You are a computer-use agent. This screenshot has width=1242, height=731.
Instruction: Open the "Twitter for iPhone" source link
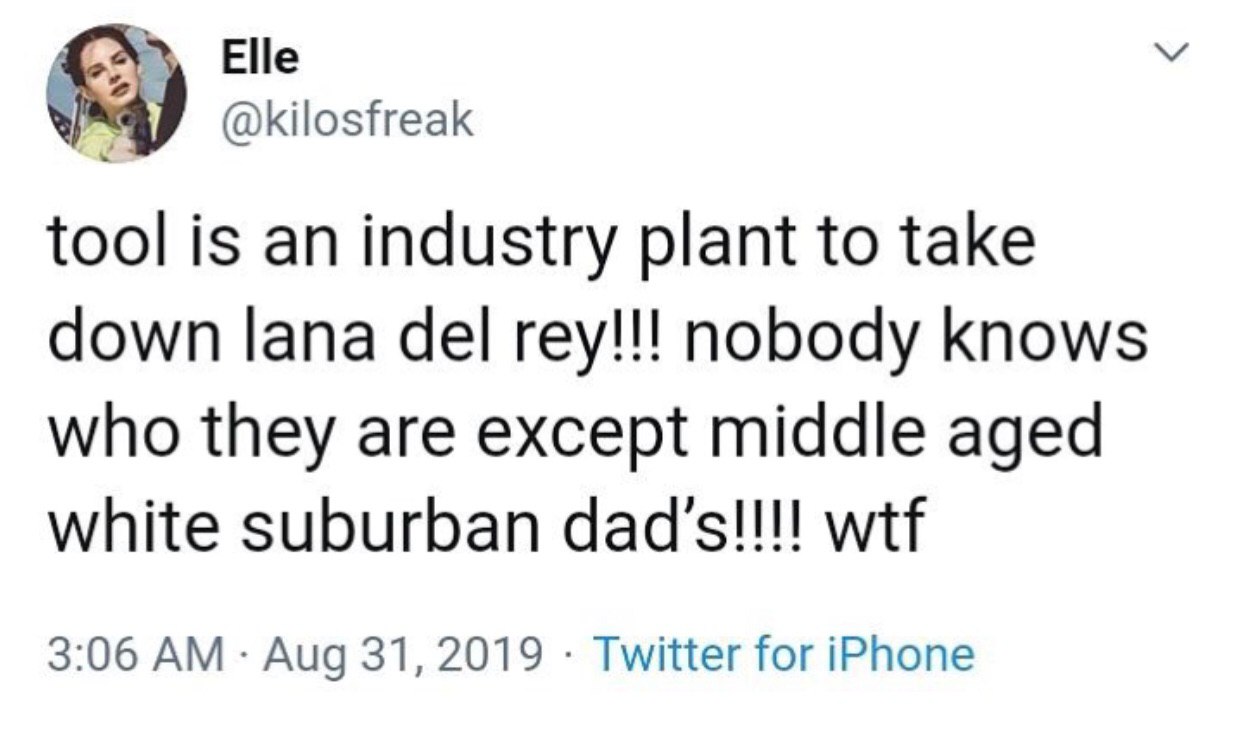click(784, 655)
